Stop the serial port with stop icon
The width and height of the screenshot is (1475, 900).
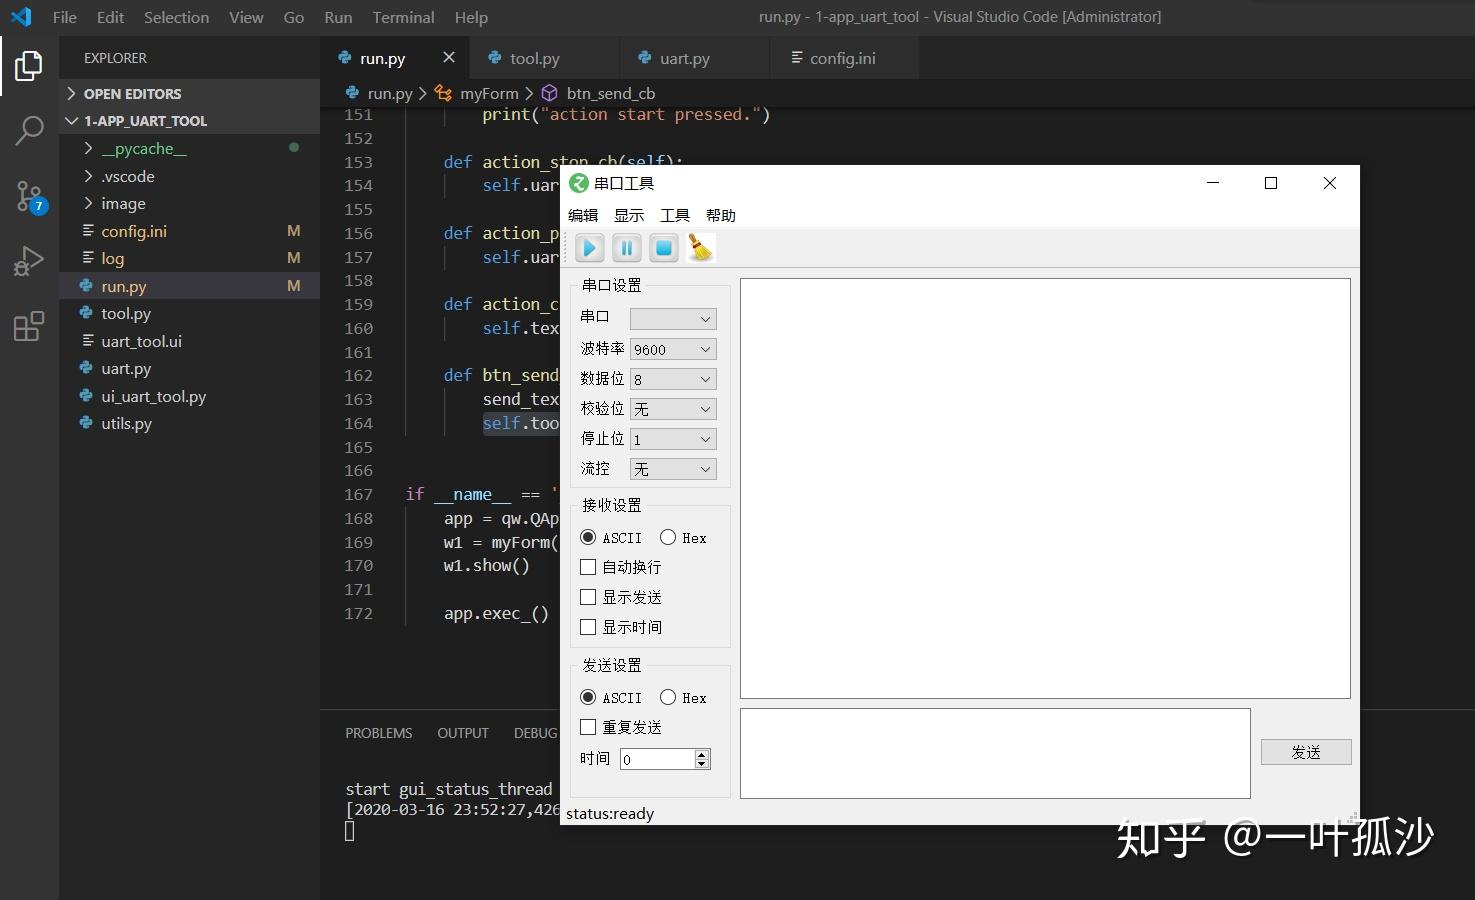pos(663,248)
